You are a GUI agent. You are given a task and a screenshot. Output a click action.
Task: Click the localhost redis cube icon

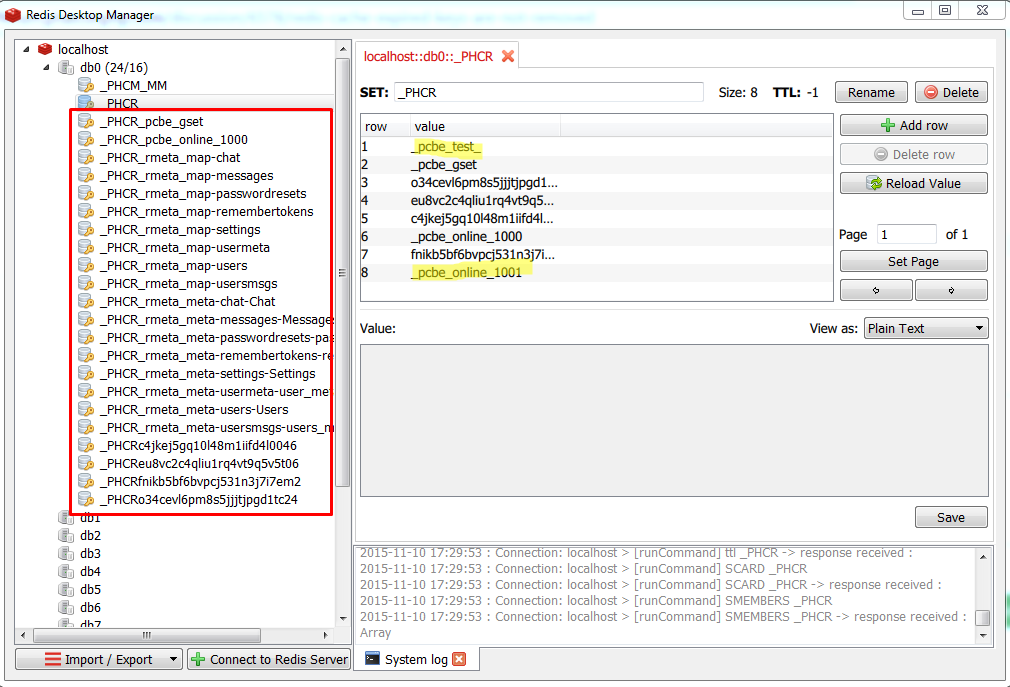44,48
